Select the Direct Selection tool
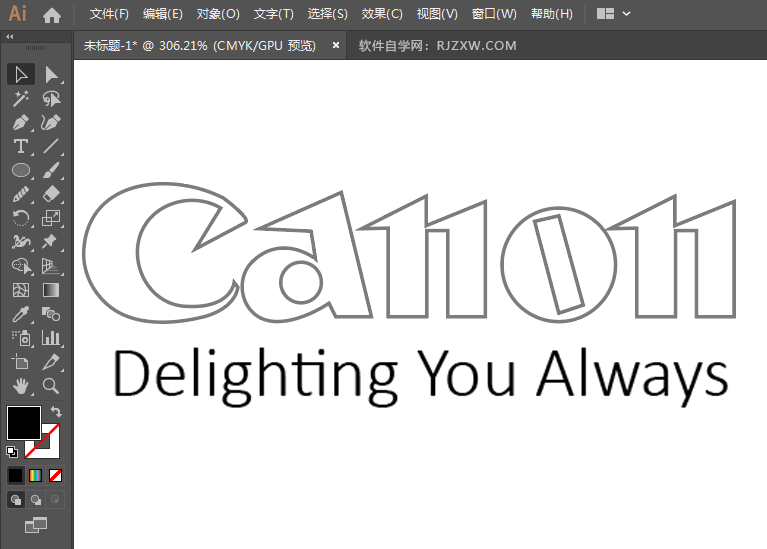Image resolution: width=767 pixels, height=549 pixels. click(51, 75)
